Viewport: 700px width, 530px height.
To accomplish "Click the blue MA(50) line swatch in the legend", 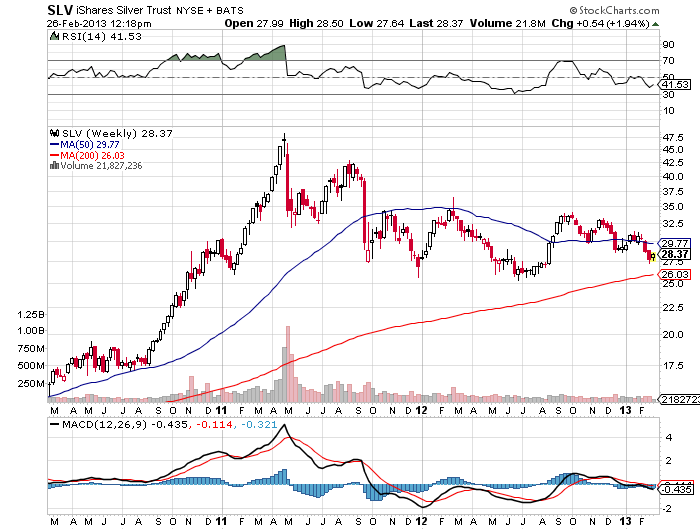I will [54, 144].
